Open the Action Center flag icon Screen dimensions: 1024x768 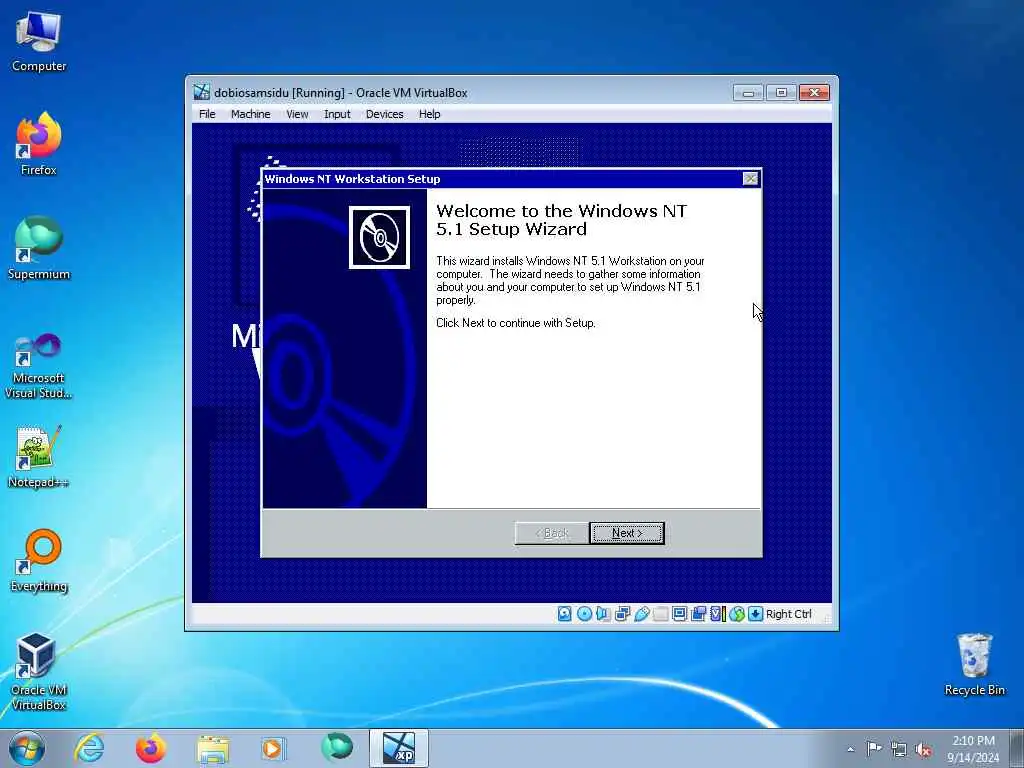873,749
